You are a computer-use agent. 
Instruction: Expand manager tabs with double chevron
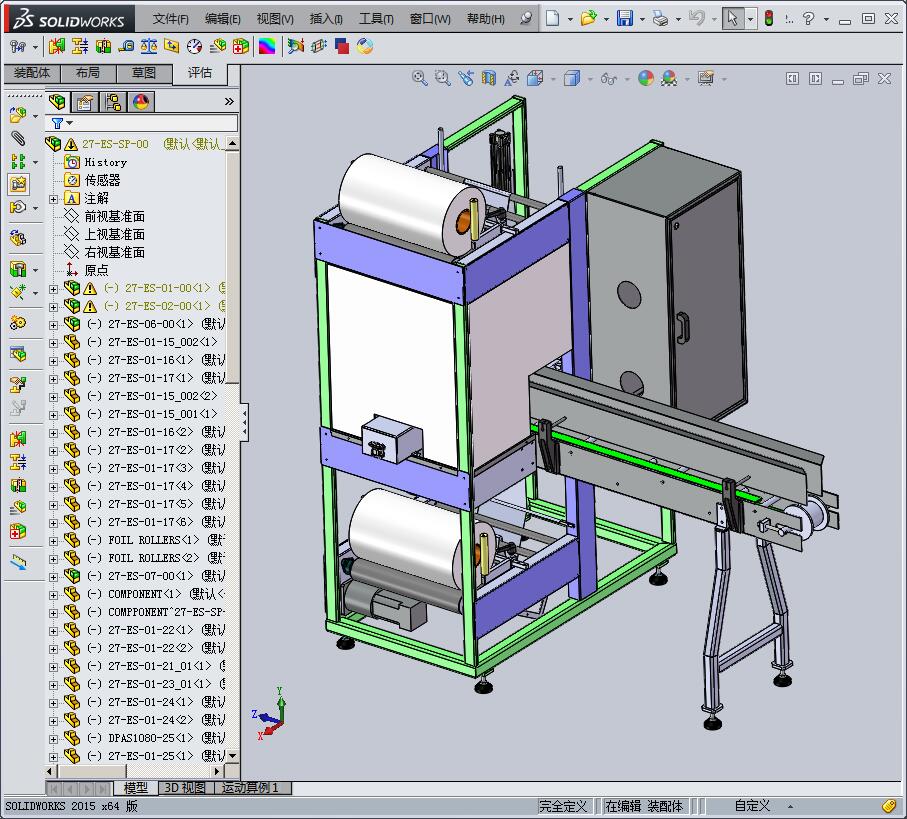[x=229, y=102]
